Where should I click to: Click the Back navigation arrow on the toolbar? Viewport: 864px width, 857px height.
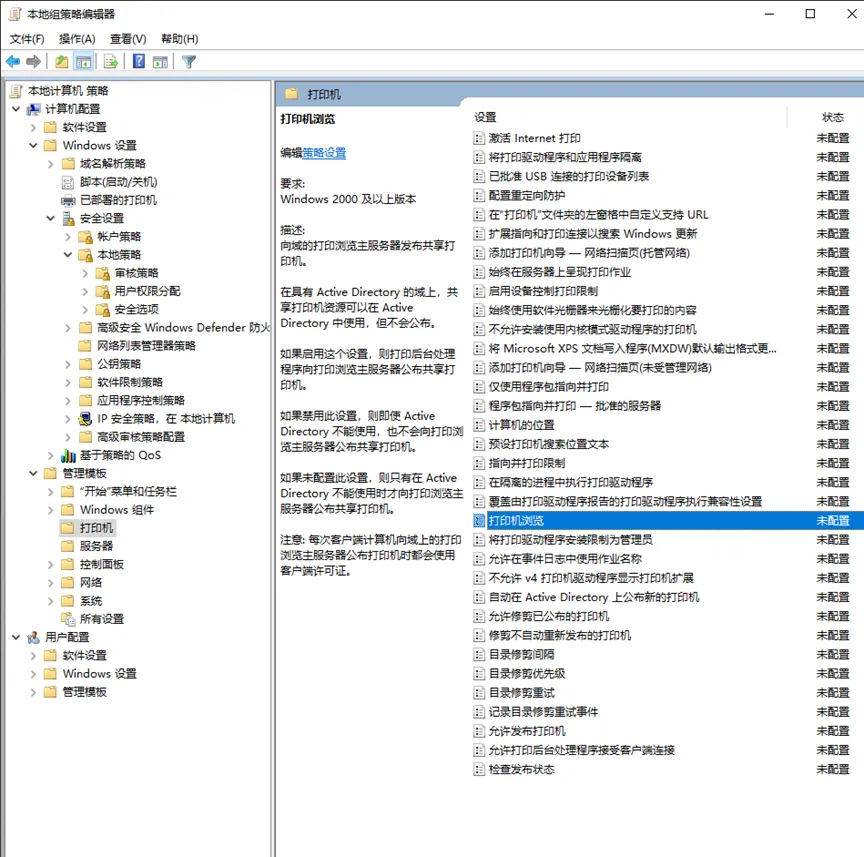13,61
